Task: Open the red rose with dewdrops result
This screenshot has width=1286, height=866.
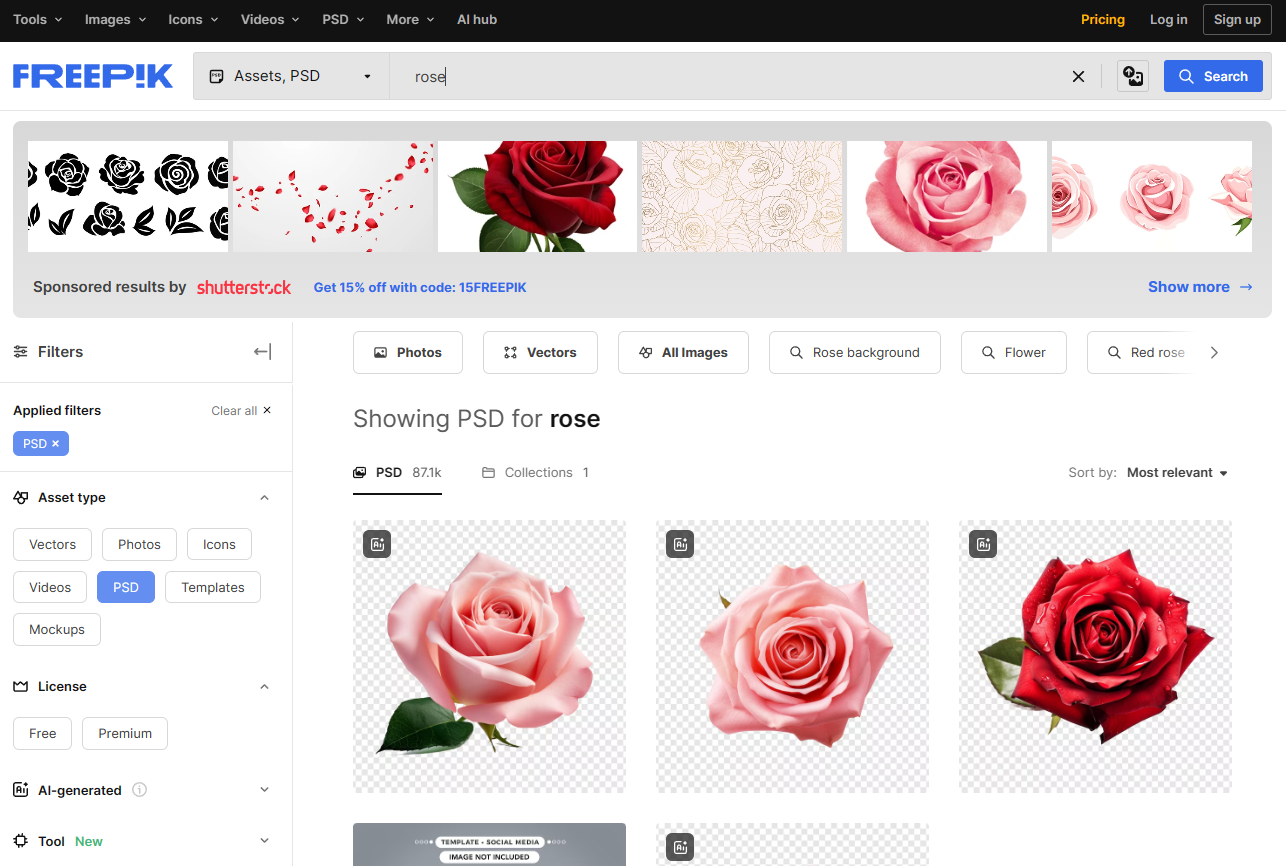Action: tap(1095, 656)
